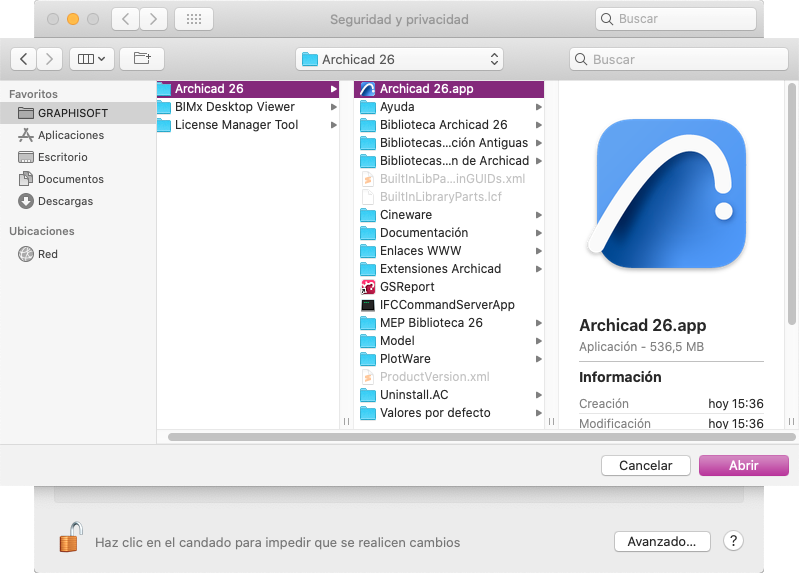Expand MEP Biblioteca 26 folder arrow
The width and height of the screenshot is (799, 573).
(x=539, y=323)
